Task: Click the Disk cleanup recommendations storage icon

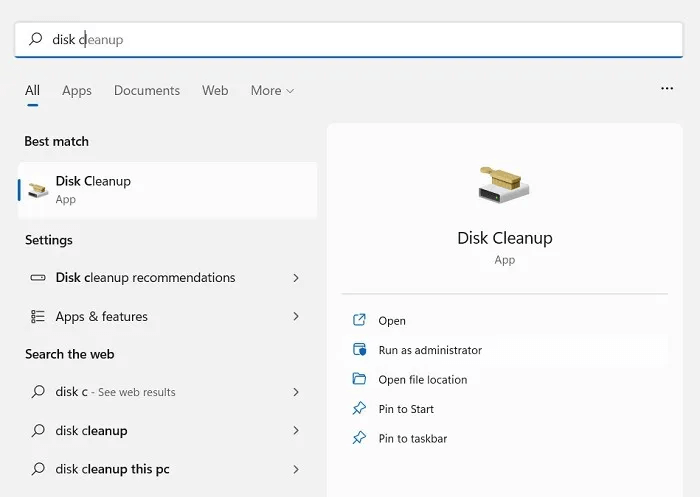Action: (x=38, y=278)
